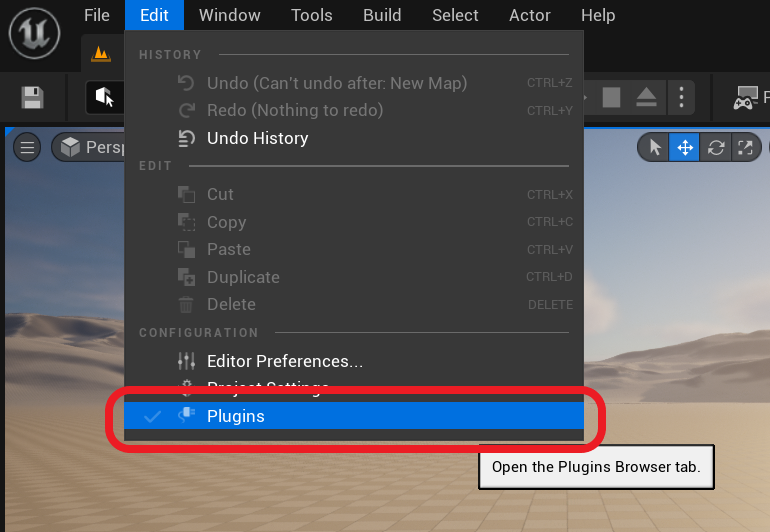Click the level tab with orange icon
Image resolution: width=770 pixels, height=532 pixels.
100,54
